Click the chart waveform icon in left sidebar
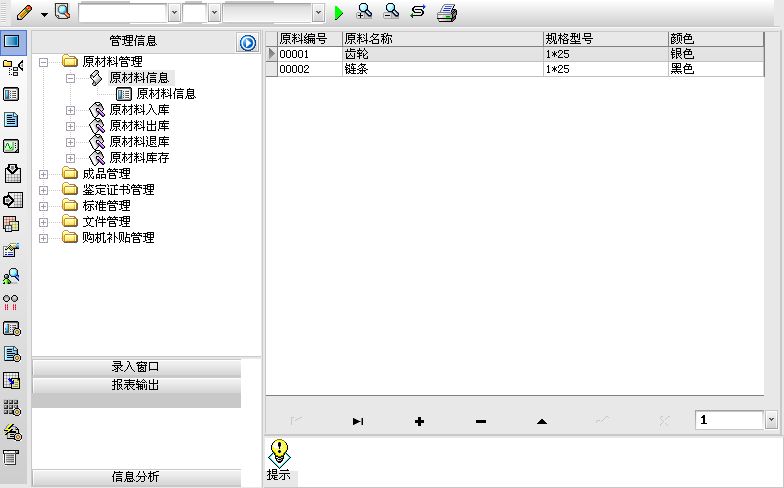Screen dimensions: 784x488 (x=12, y=146)
